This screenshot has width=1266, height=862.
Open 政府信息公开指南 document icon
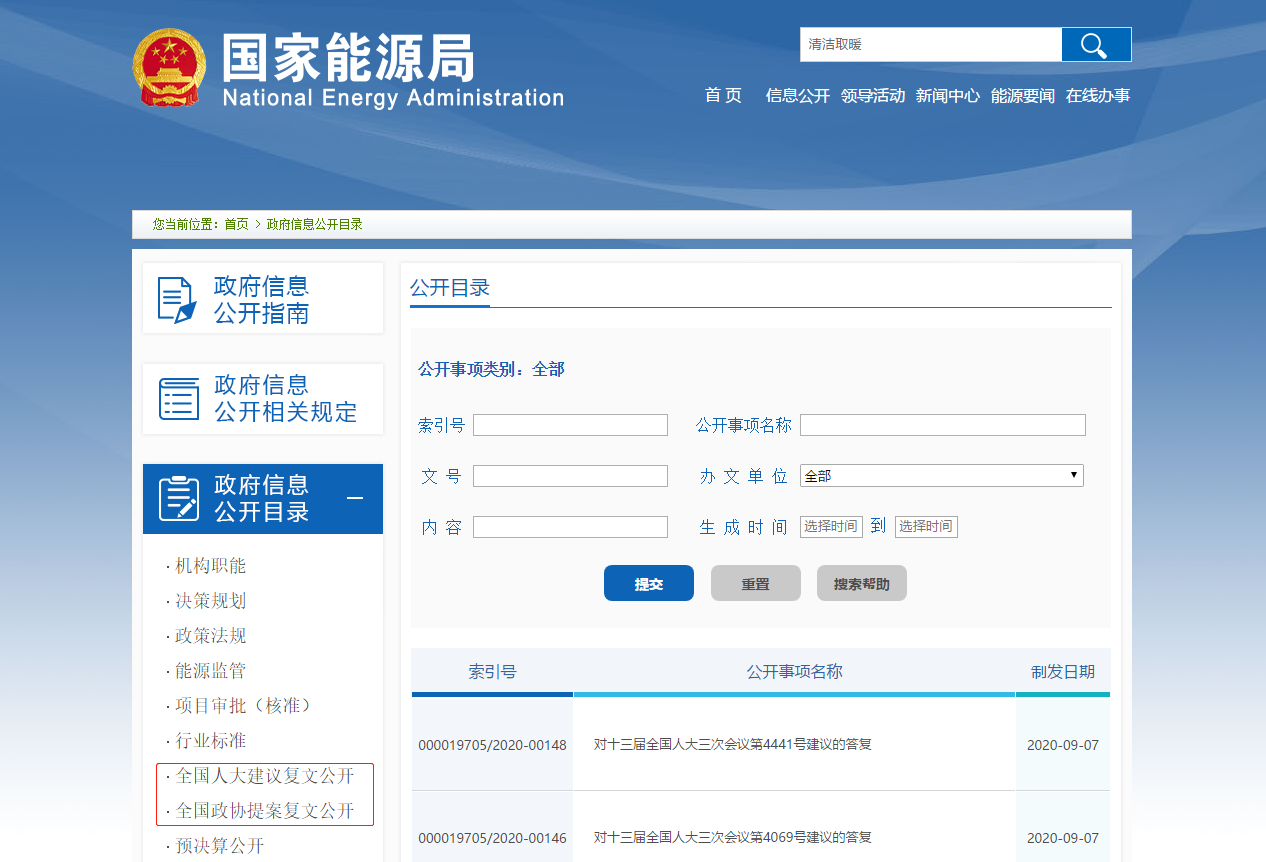click(x=177, y=299)
